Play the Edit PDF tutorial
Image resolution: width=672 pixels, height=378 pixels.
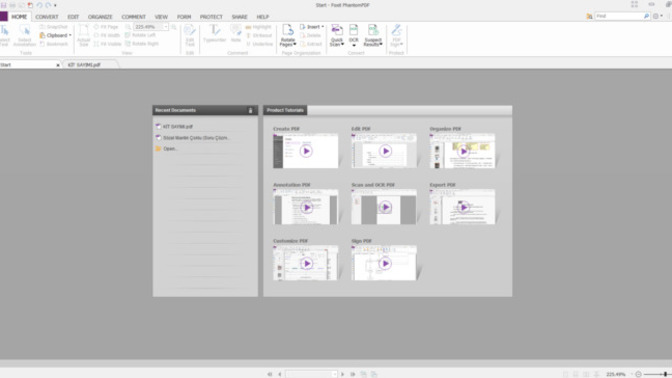[385, 151]
